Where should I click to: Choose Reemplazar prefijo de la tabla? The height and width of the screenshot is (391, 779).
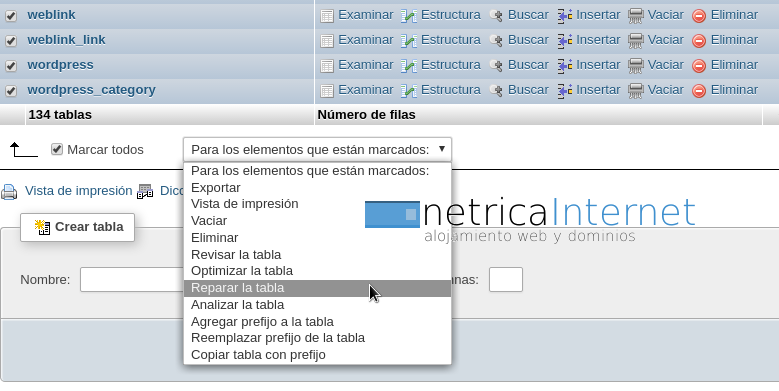click(x=317, y=338)
